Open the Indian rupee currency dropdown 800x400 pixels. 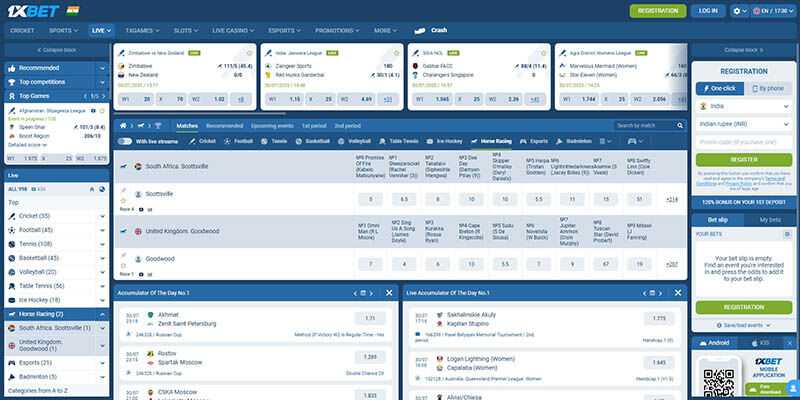744,124
